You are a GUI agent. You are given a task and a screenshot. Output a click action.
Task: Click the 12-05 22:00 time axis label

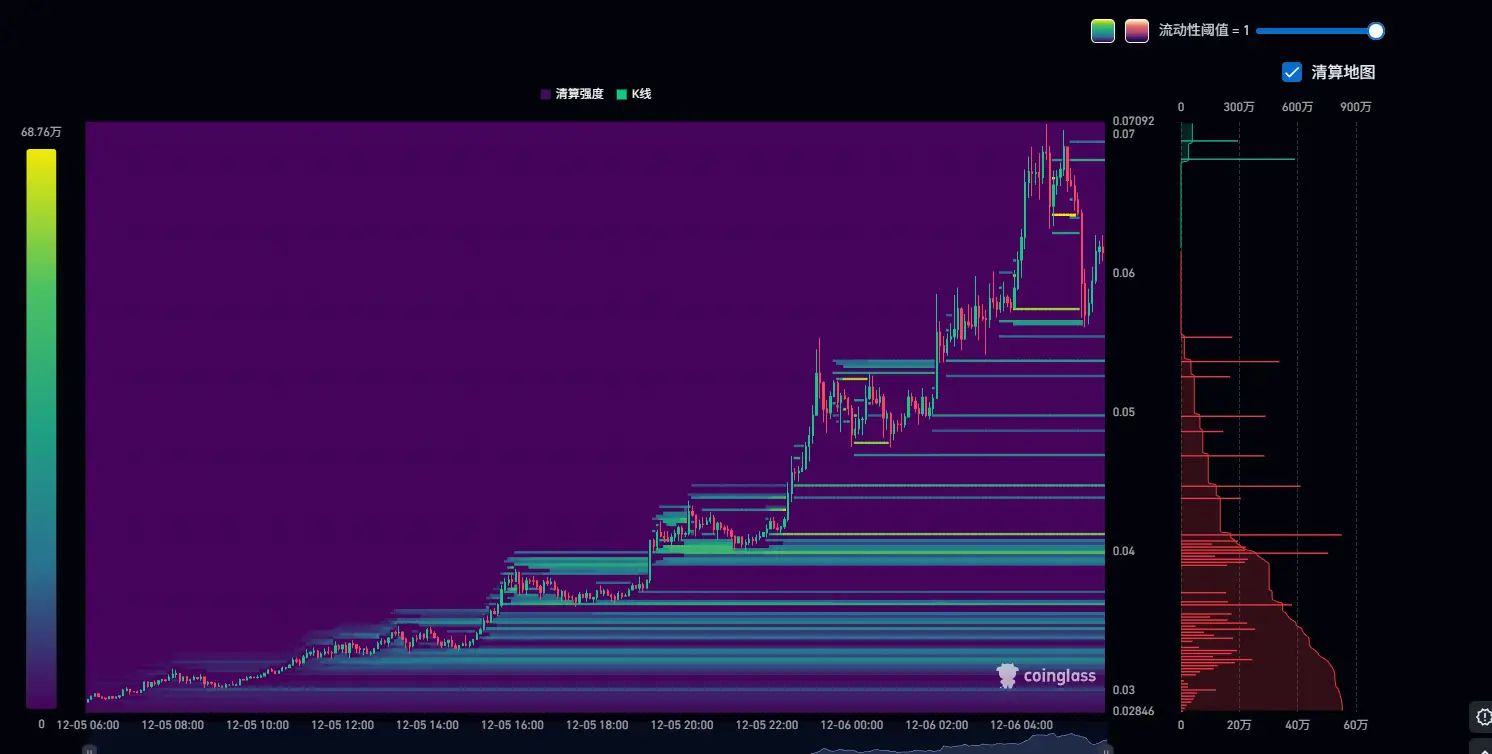(x=768, y=725)
